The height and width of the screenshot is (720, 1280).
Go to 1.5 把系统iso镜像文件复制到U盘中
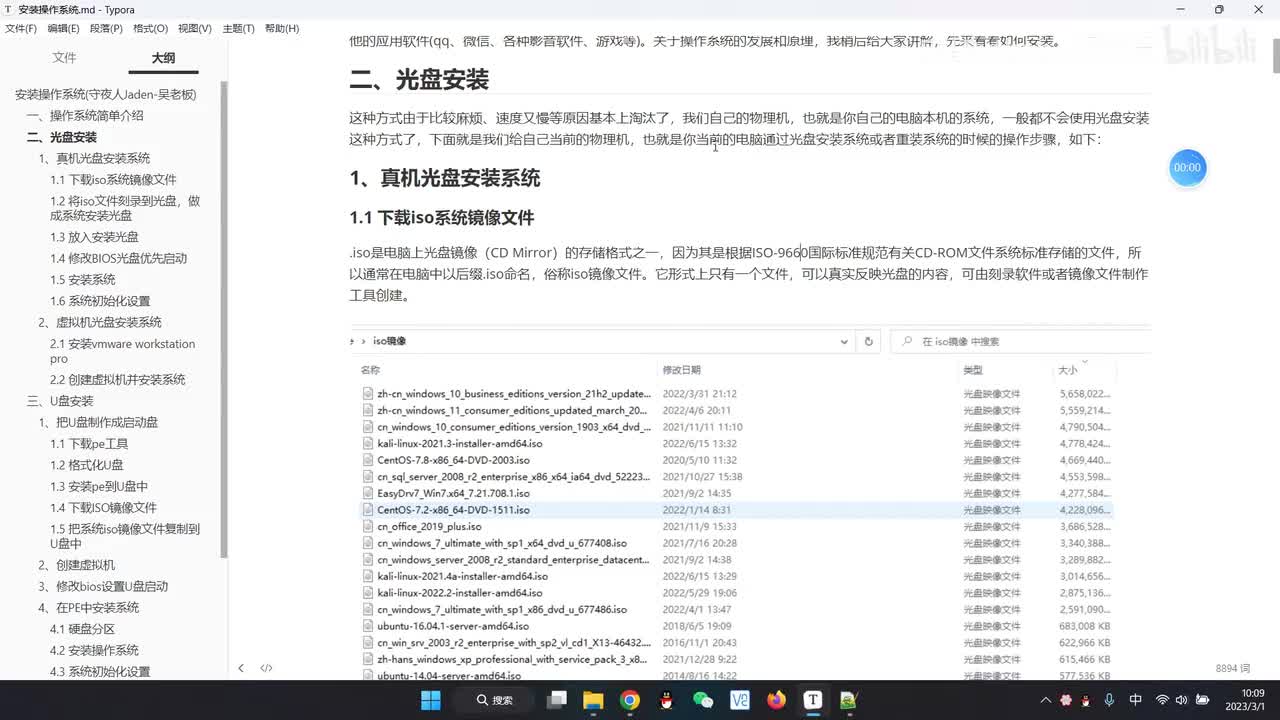pos(125,536)
